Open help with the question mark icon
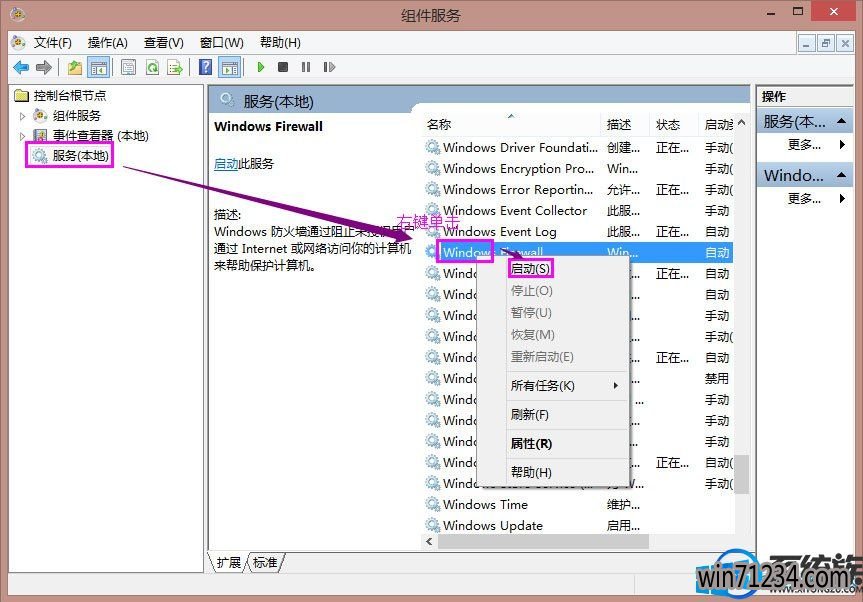 click(x=205, y=67)
